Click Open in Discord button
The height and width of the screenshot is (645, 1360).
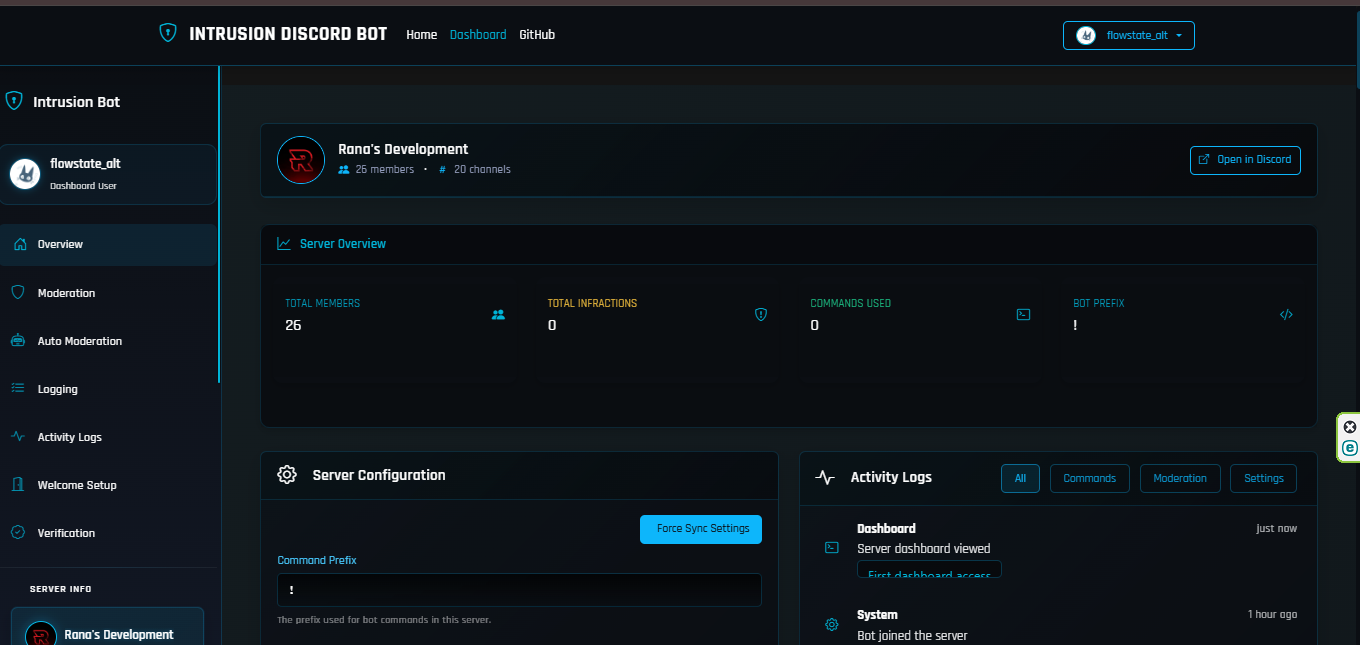pos(1245,160)
